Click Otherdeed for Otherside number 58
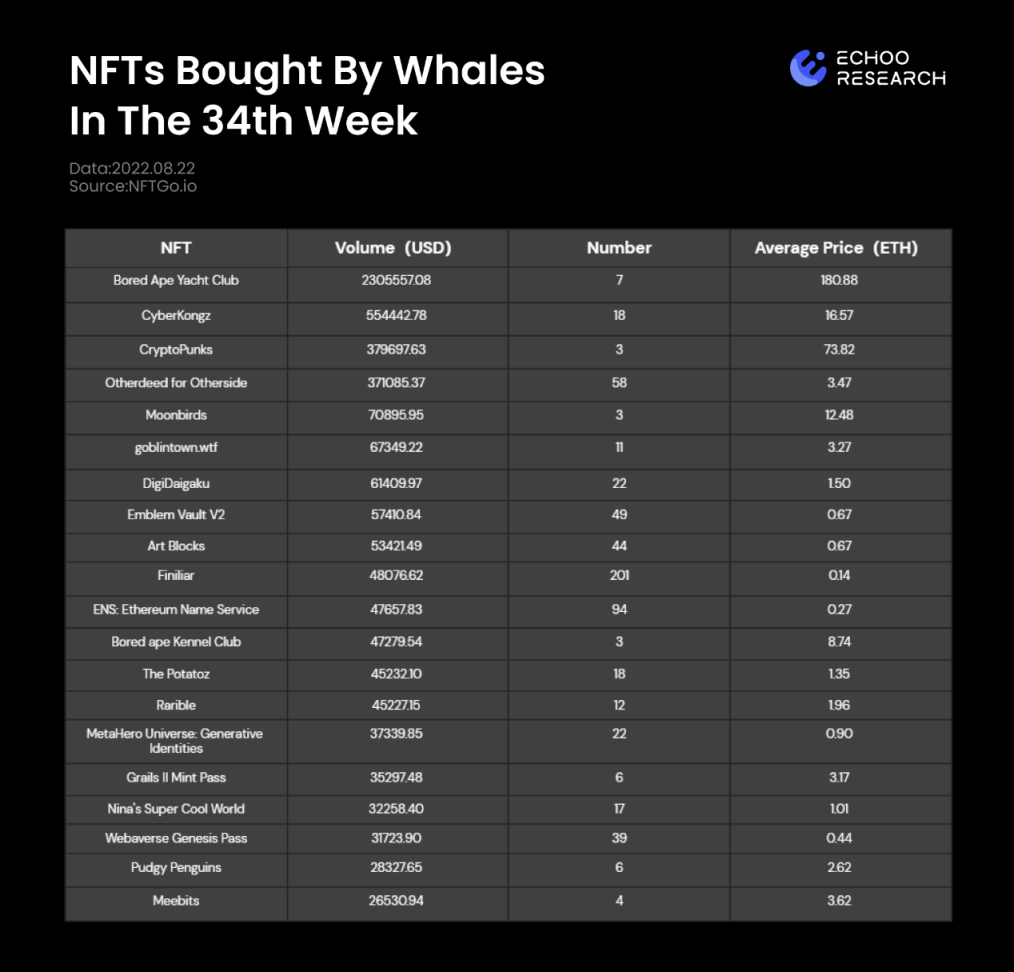Viewport: 1014px width, 972px height. pyautogui.click(x=619, y=383)
